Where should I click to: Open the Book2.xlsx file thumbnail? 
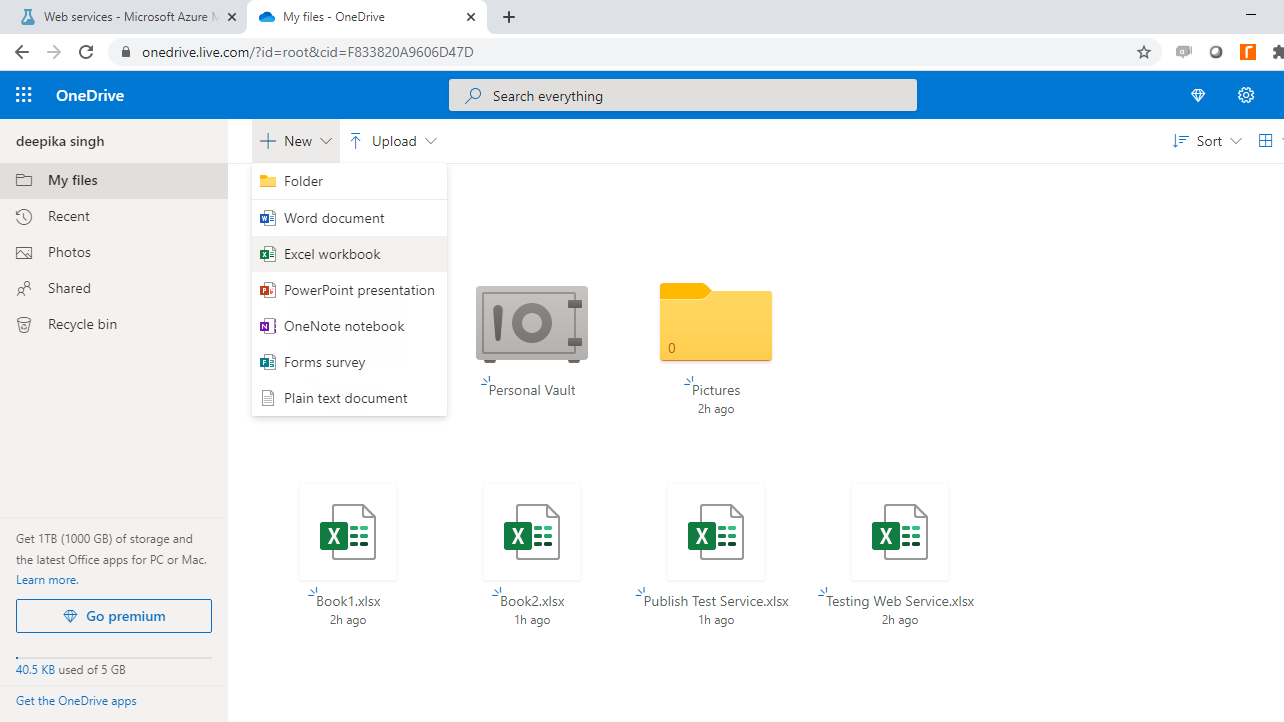coord(532,532)
